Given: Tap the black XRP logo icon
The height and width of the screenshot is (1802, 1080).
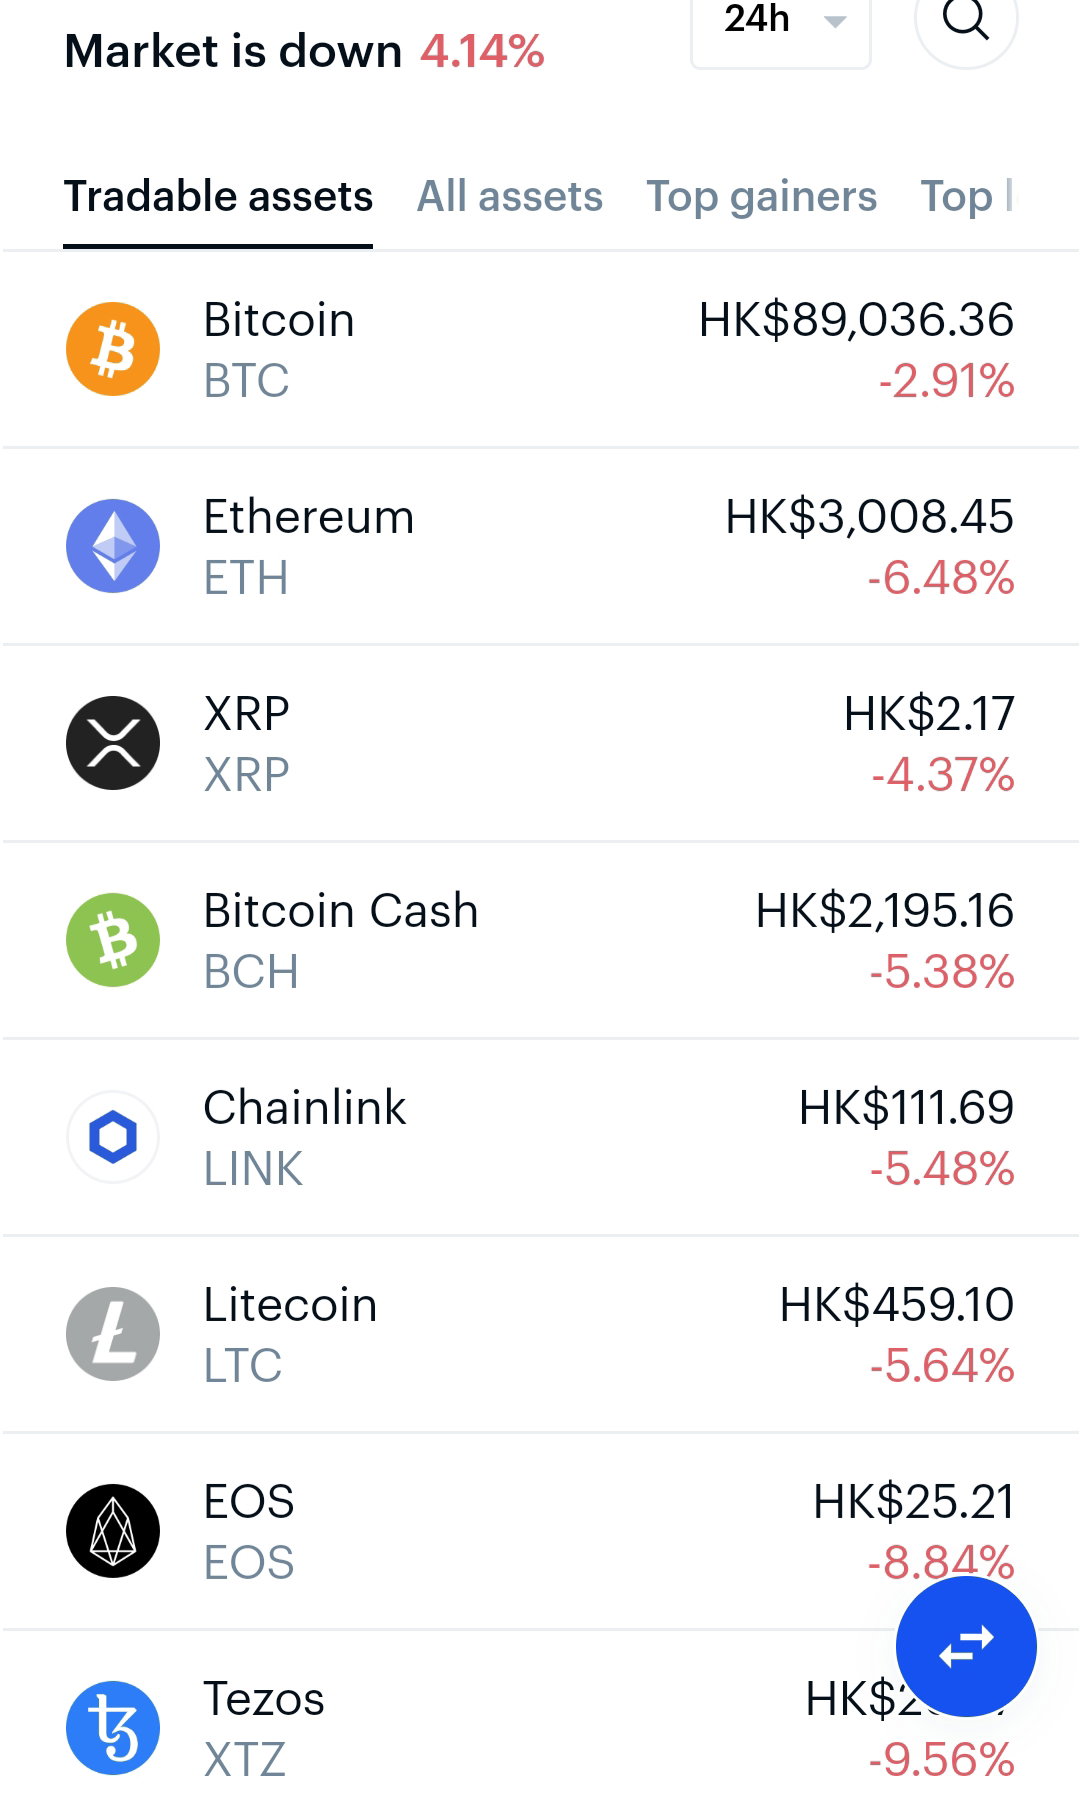Looking at the screenshot, I should pyautogui.click(x=113, y=743).
